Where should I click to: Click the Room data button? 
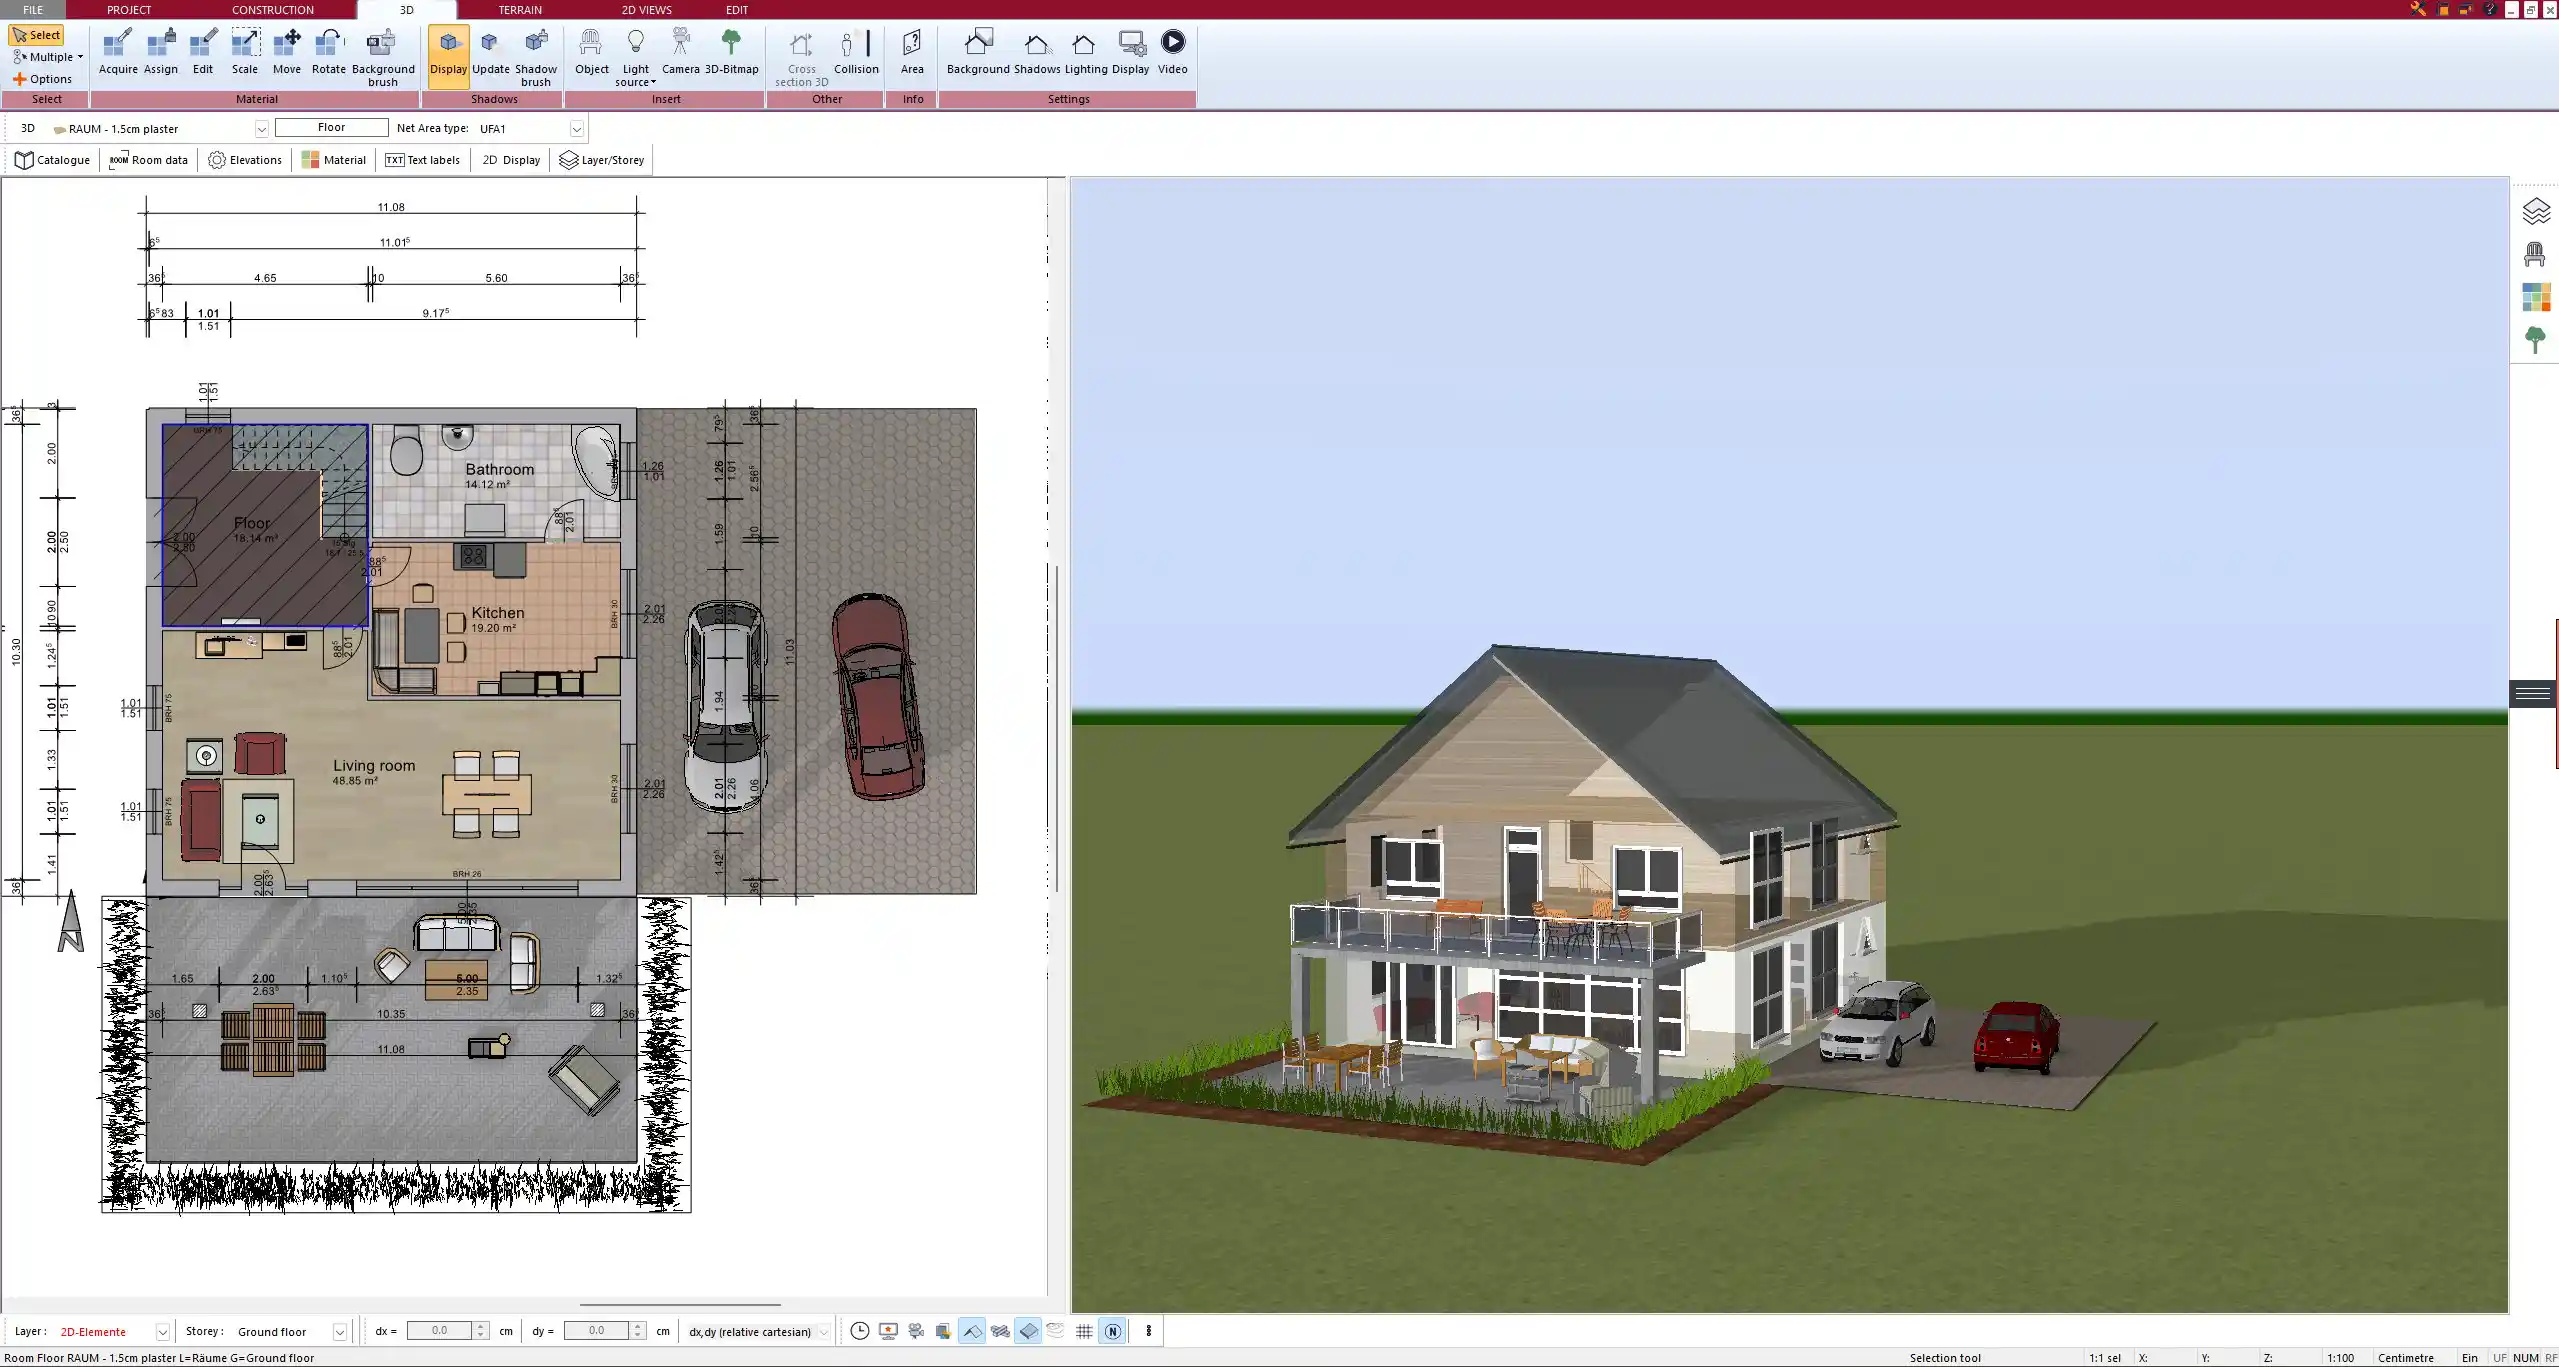[x=148, y=159]
